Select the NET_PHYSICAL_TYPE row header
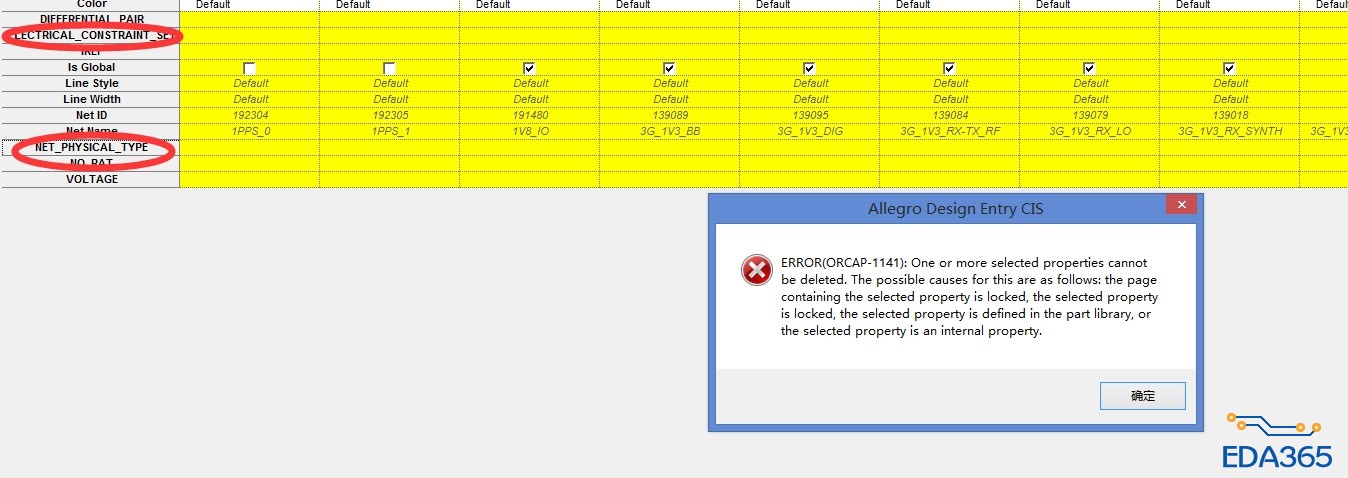Image resolution: width=1348 pixels, height=478 pixels. tap(91, 147)
